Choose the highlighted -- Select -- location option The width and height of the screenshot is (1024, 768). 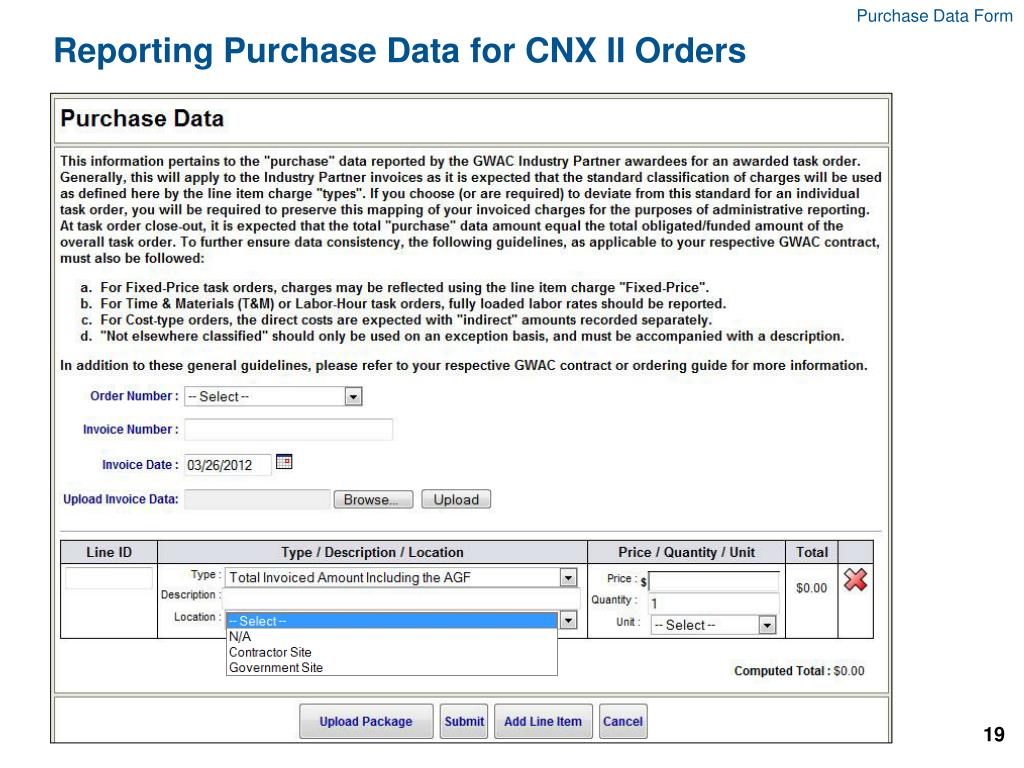[x=392, y=621]
